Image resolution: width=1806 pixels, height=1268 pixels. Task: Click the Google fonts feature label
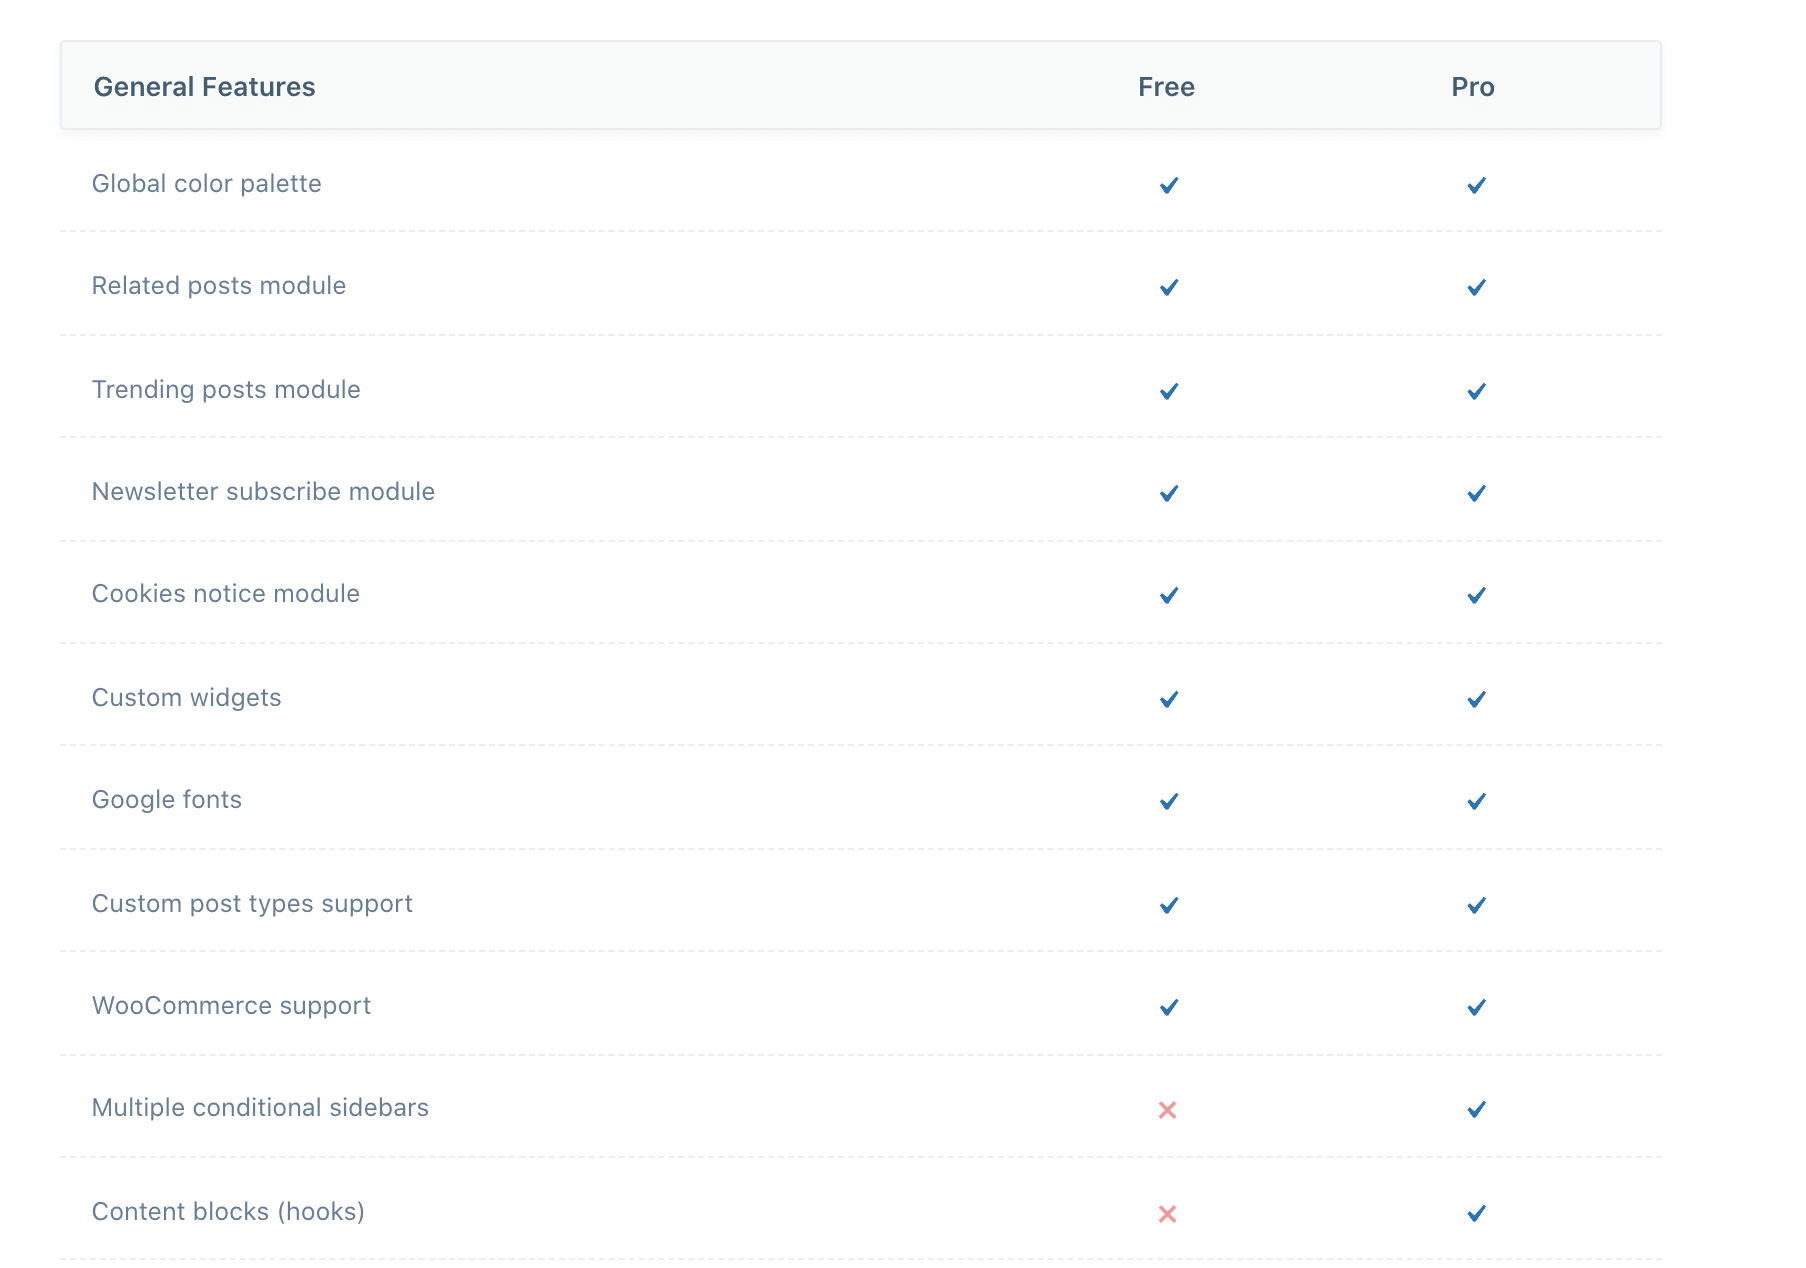167,799
